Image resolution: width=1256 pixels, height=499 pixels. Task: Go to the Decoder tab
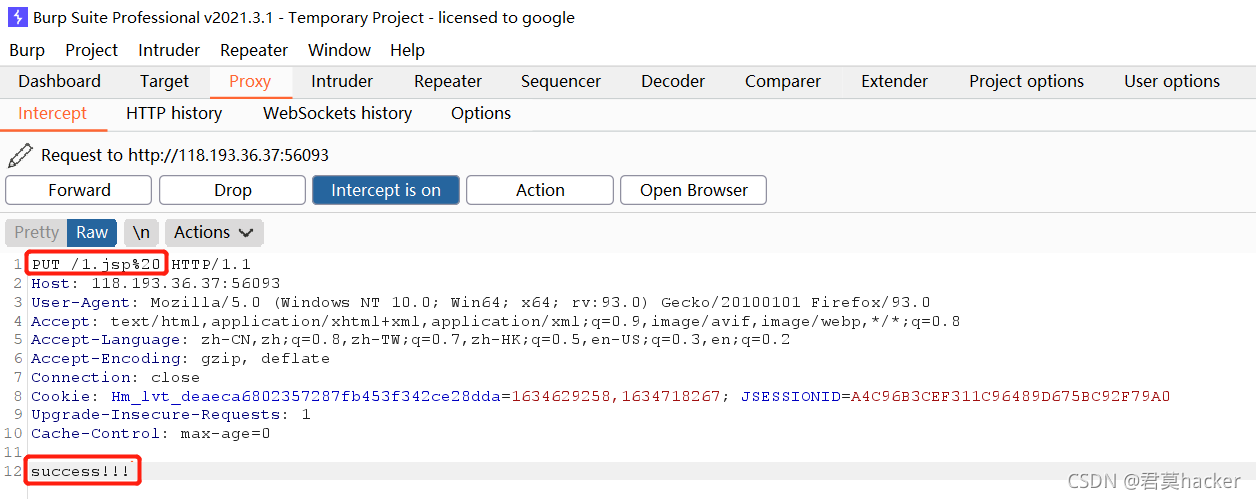[673, 81]
